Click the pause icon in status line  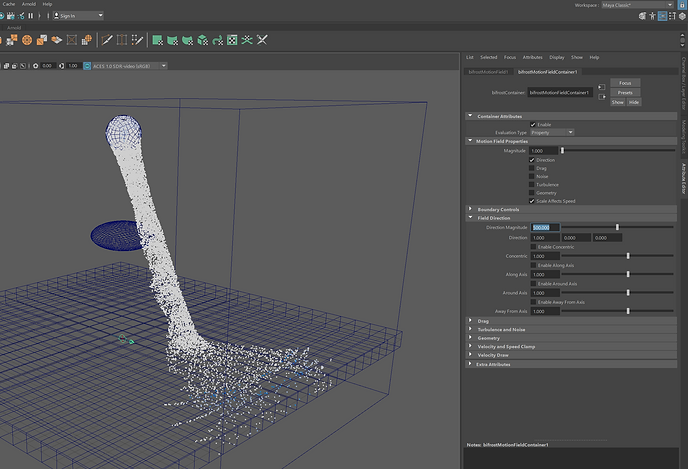pyautogui.click(x=31, y=16)
